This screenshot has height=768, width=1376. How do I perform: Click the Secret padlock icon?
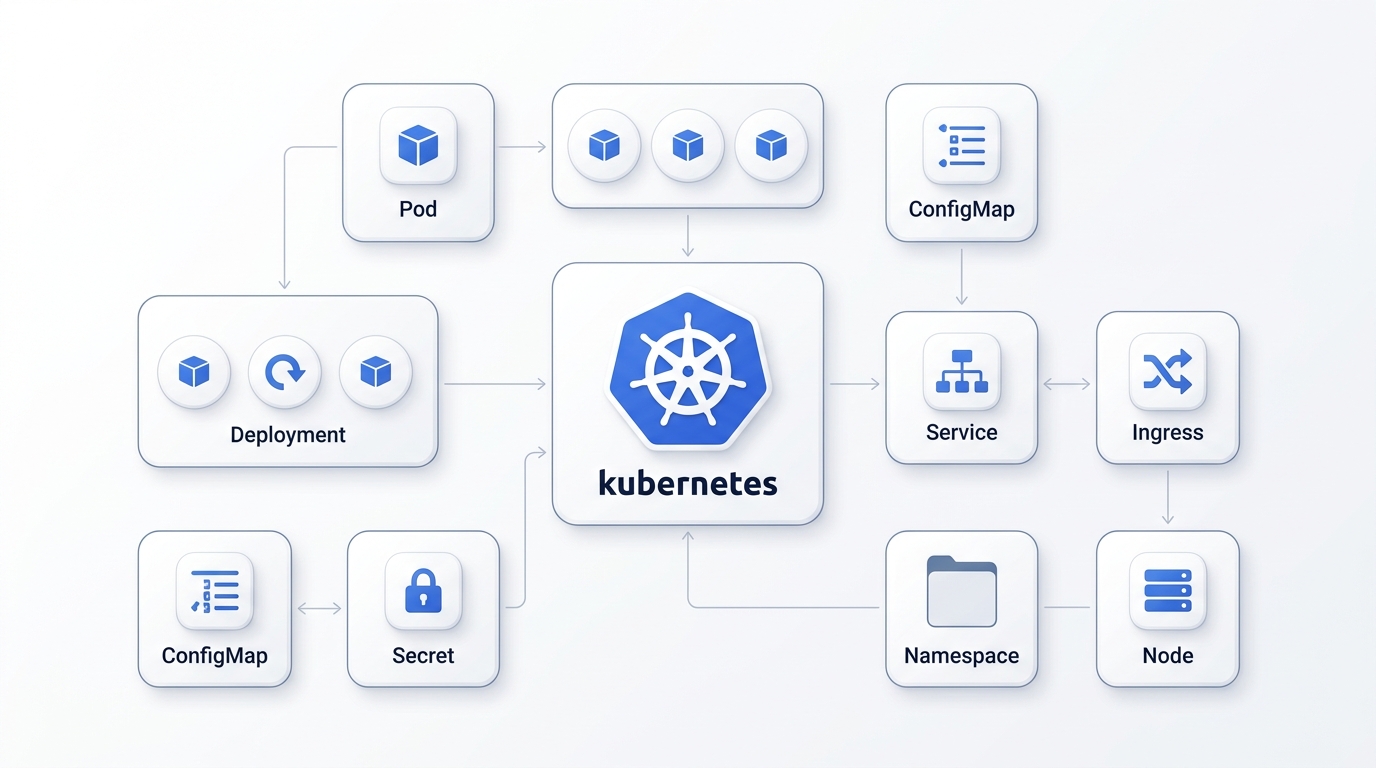point(423,591)
